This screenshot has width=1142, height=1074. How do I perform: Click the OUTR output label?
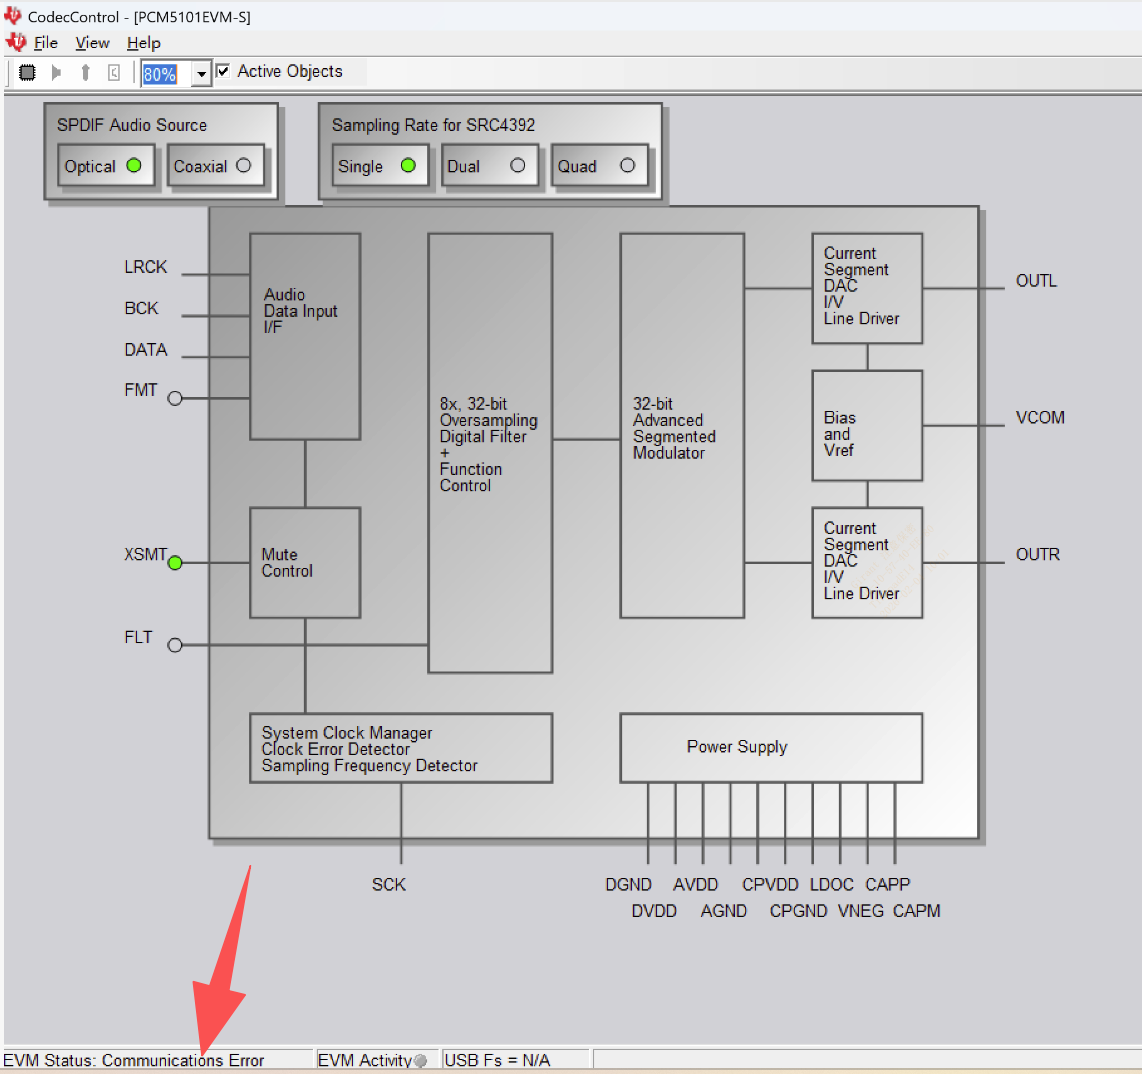pos(1038,555)
